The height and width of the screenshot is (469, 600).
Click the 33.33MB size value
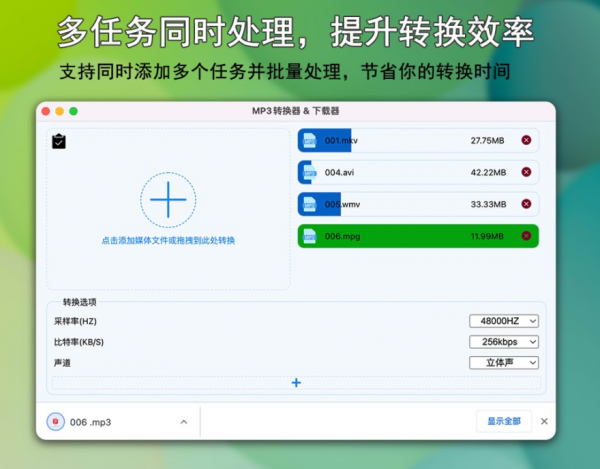[488, 204]
